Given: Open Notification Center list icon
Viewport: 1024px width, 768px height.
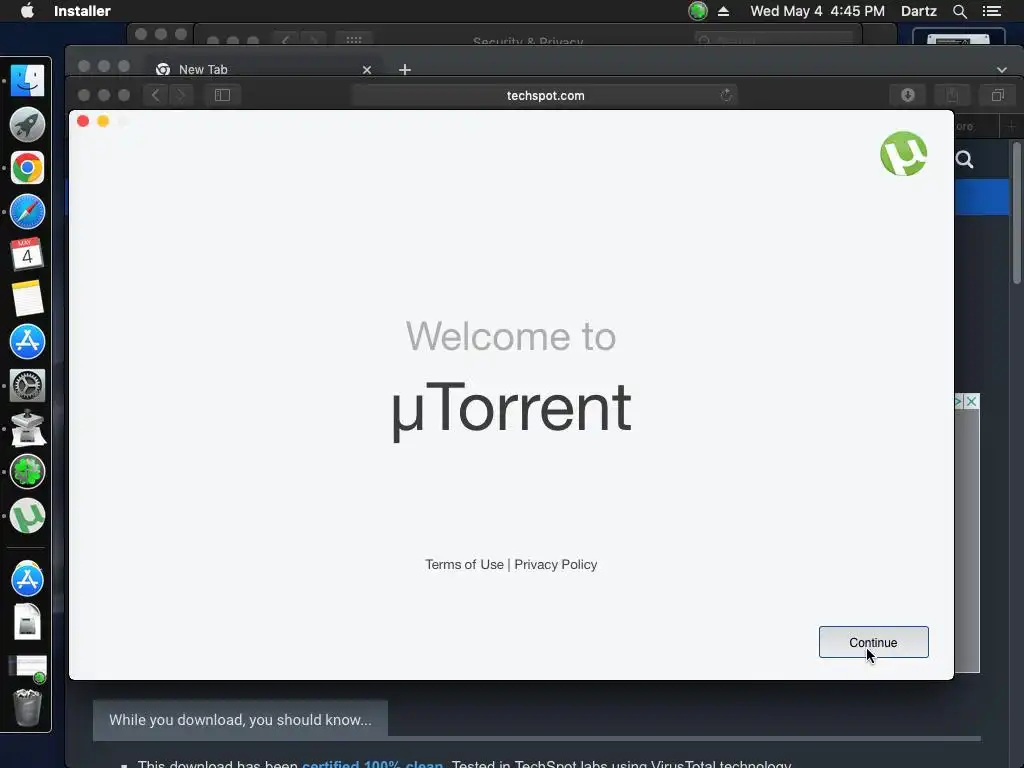Looking at the screenshot, I should tap(991, 11).
